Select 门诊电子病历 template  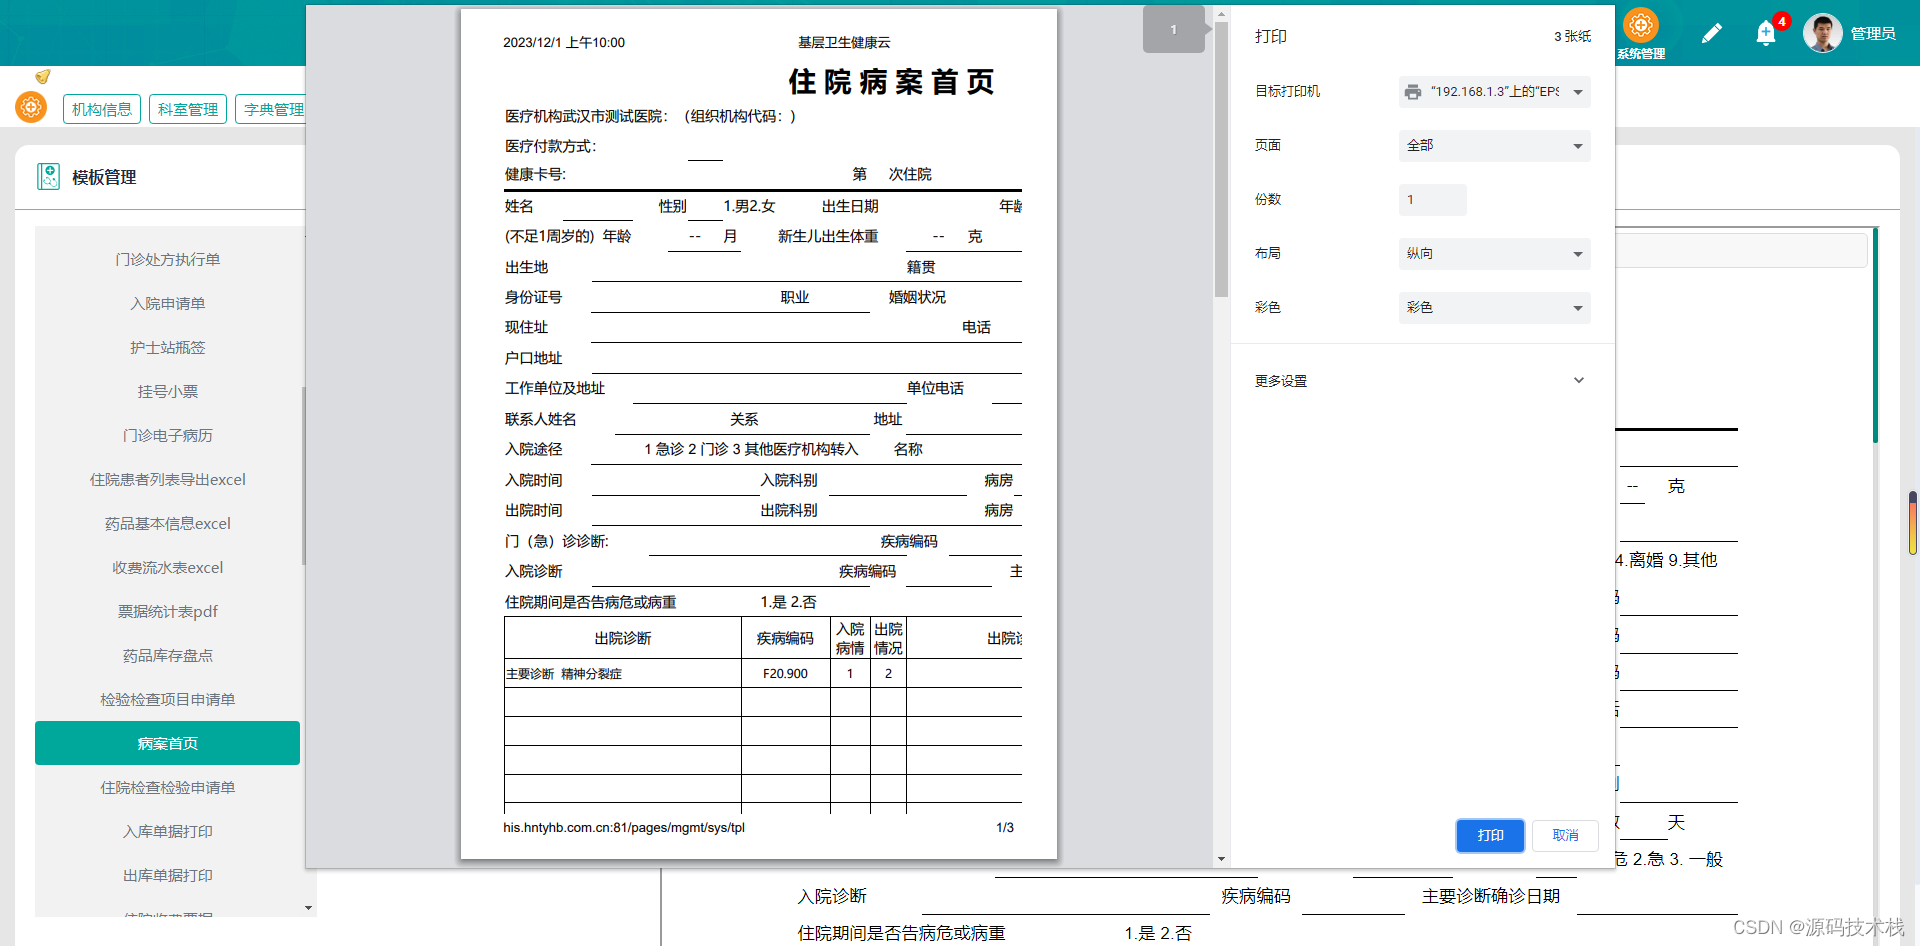click(x=168, y=435)
